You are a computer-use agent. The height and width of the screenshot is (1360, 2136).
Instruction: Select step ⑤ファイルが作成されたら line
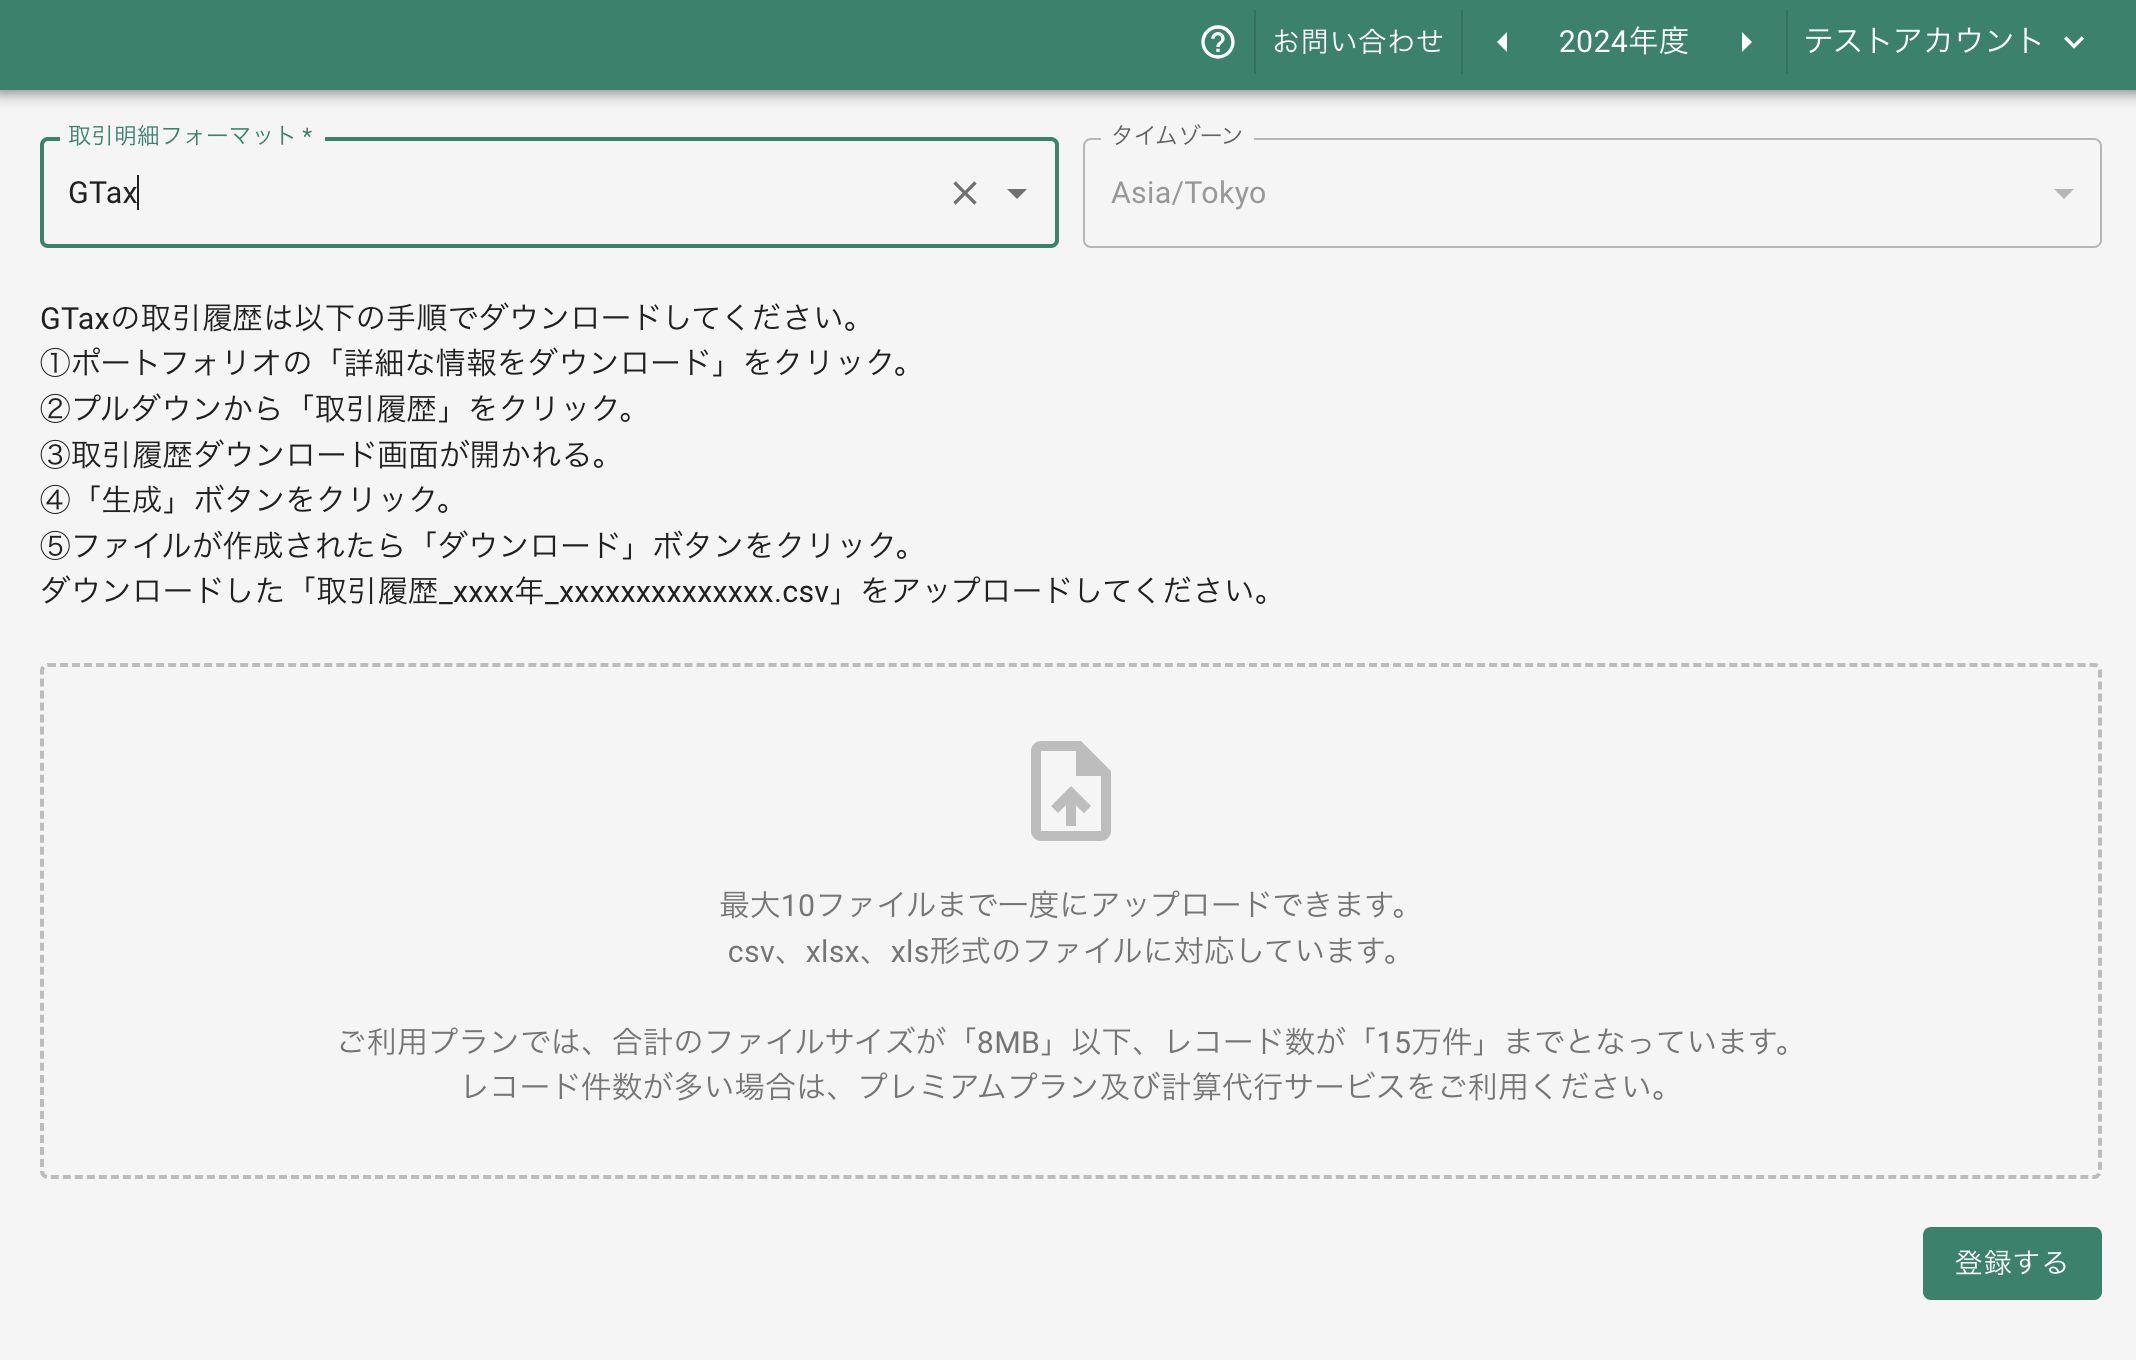pyautogui.click(x=478, y=545)
